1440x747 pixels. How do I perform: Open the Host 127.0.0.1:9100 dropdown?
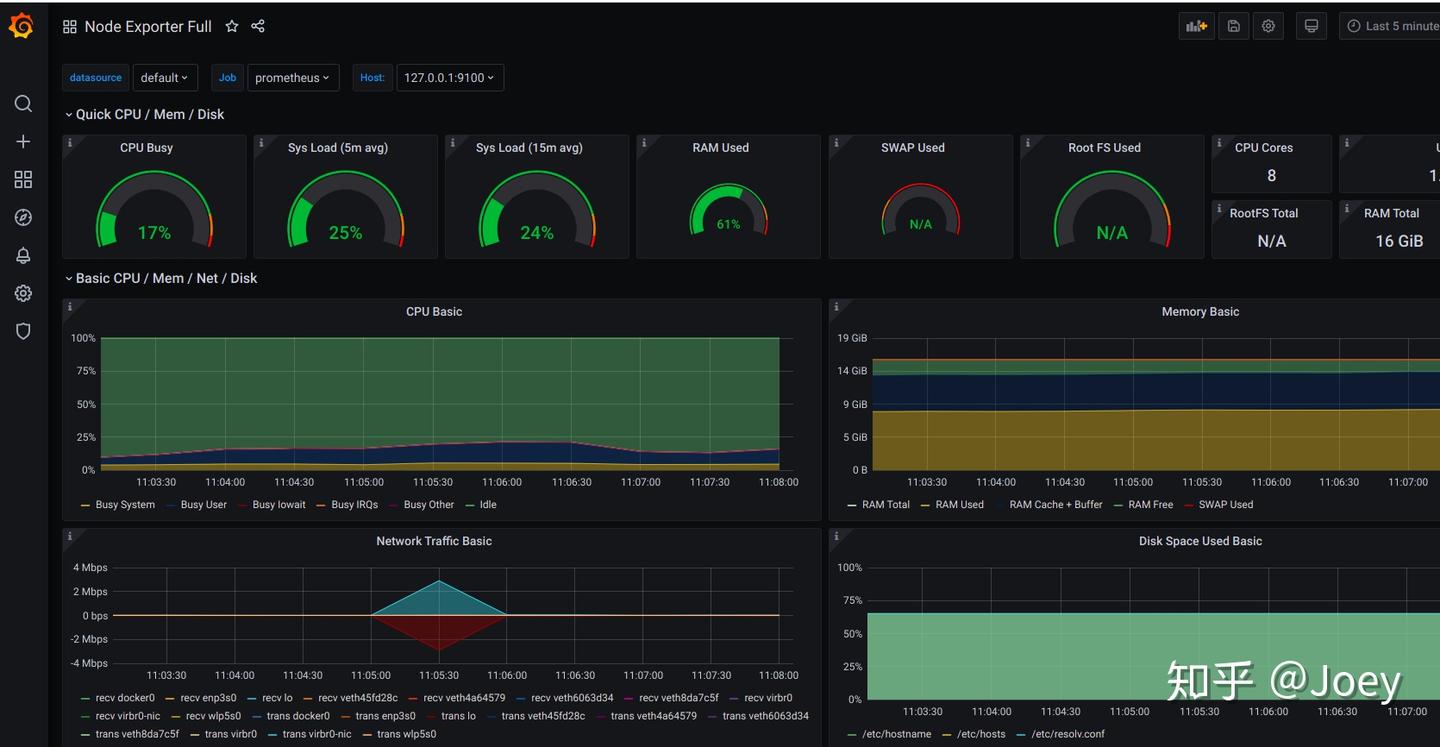point(449,78)
